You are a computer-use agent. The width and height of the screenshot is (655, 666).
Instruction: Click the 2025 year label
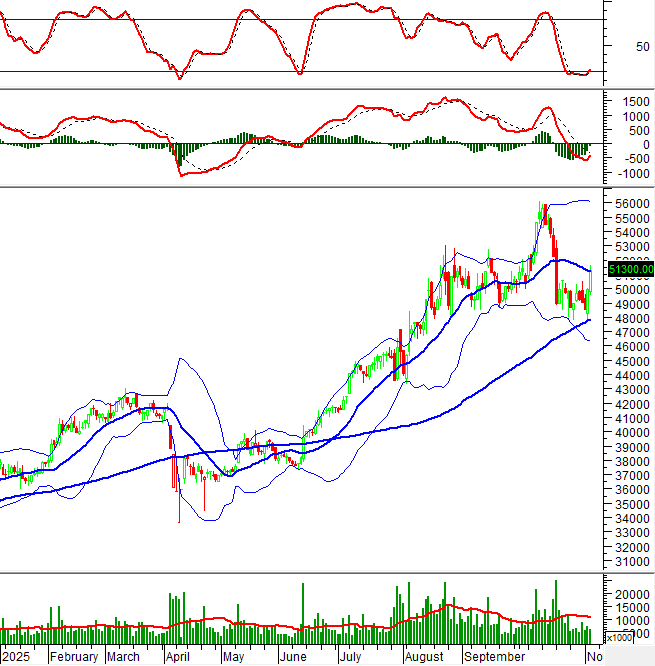(x=18, y=657)
